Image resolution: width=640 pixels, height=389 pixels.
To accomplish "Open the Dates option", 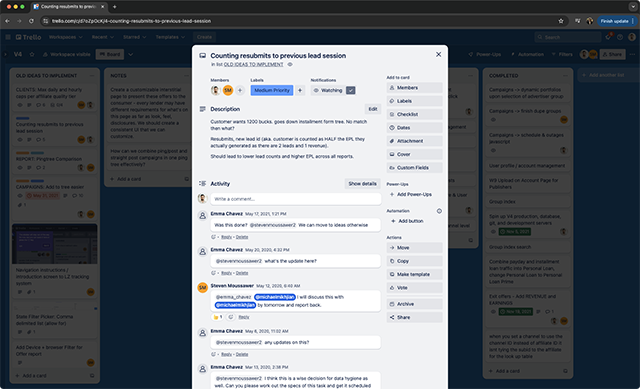I will 414,128.
